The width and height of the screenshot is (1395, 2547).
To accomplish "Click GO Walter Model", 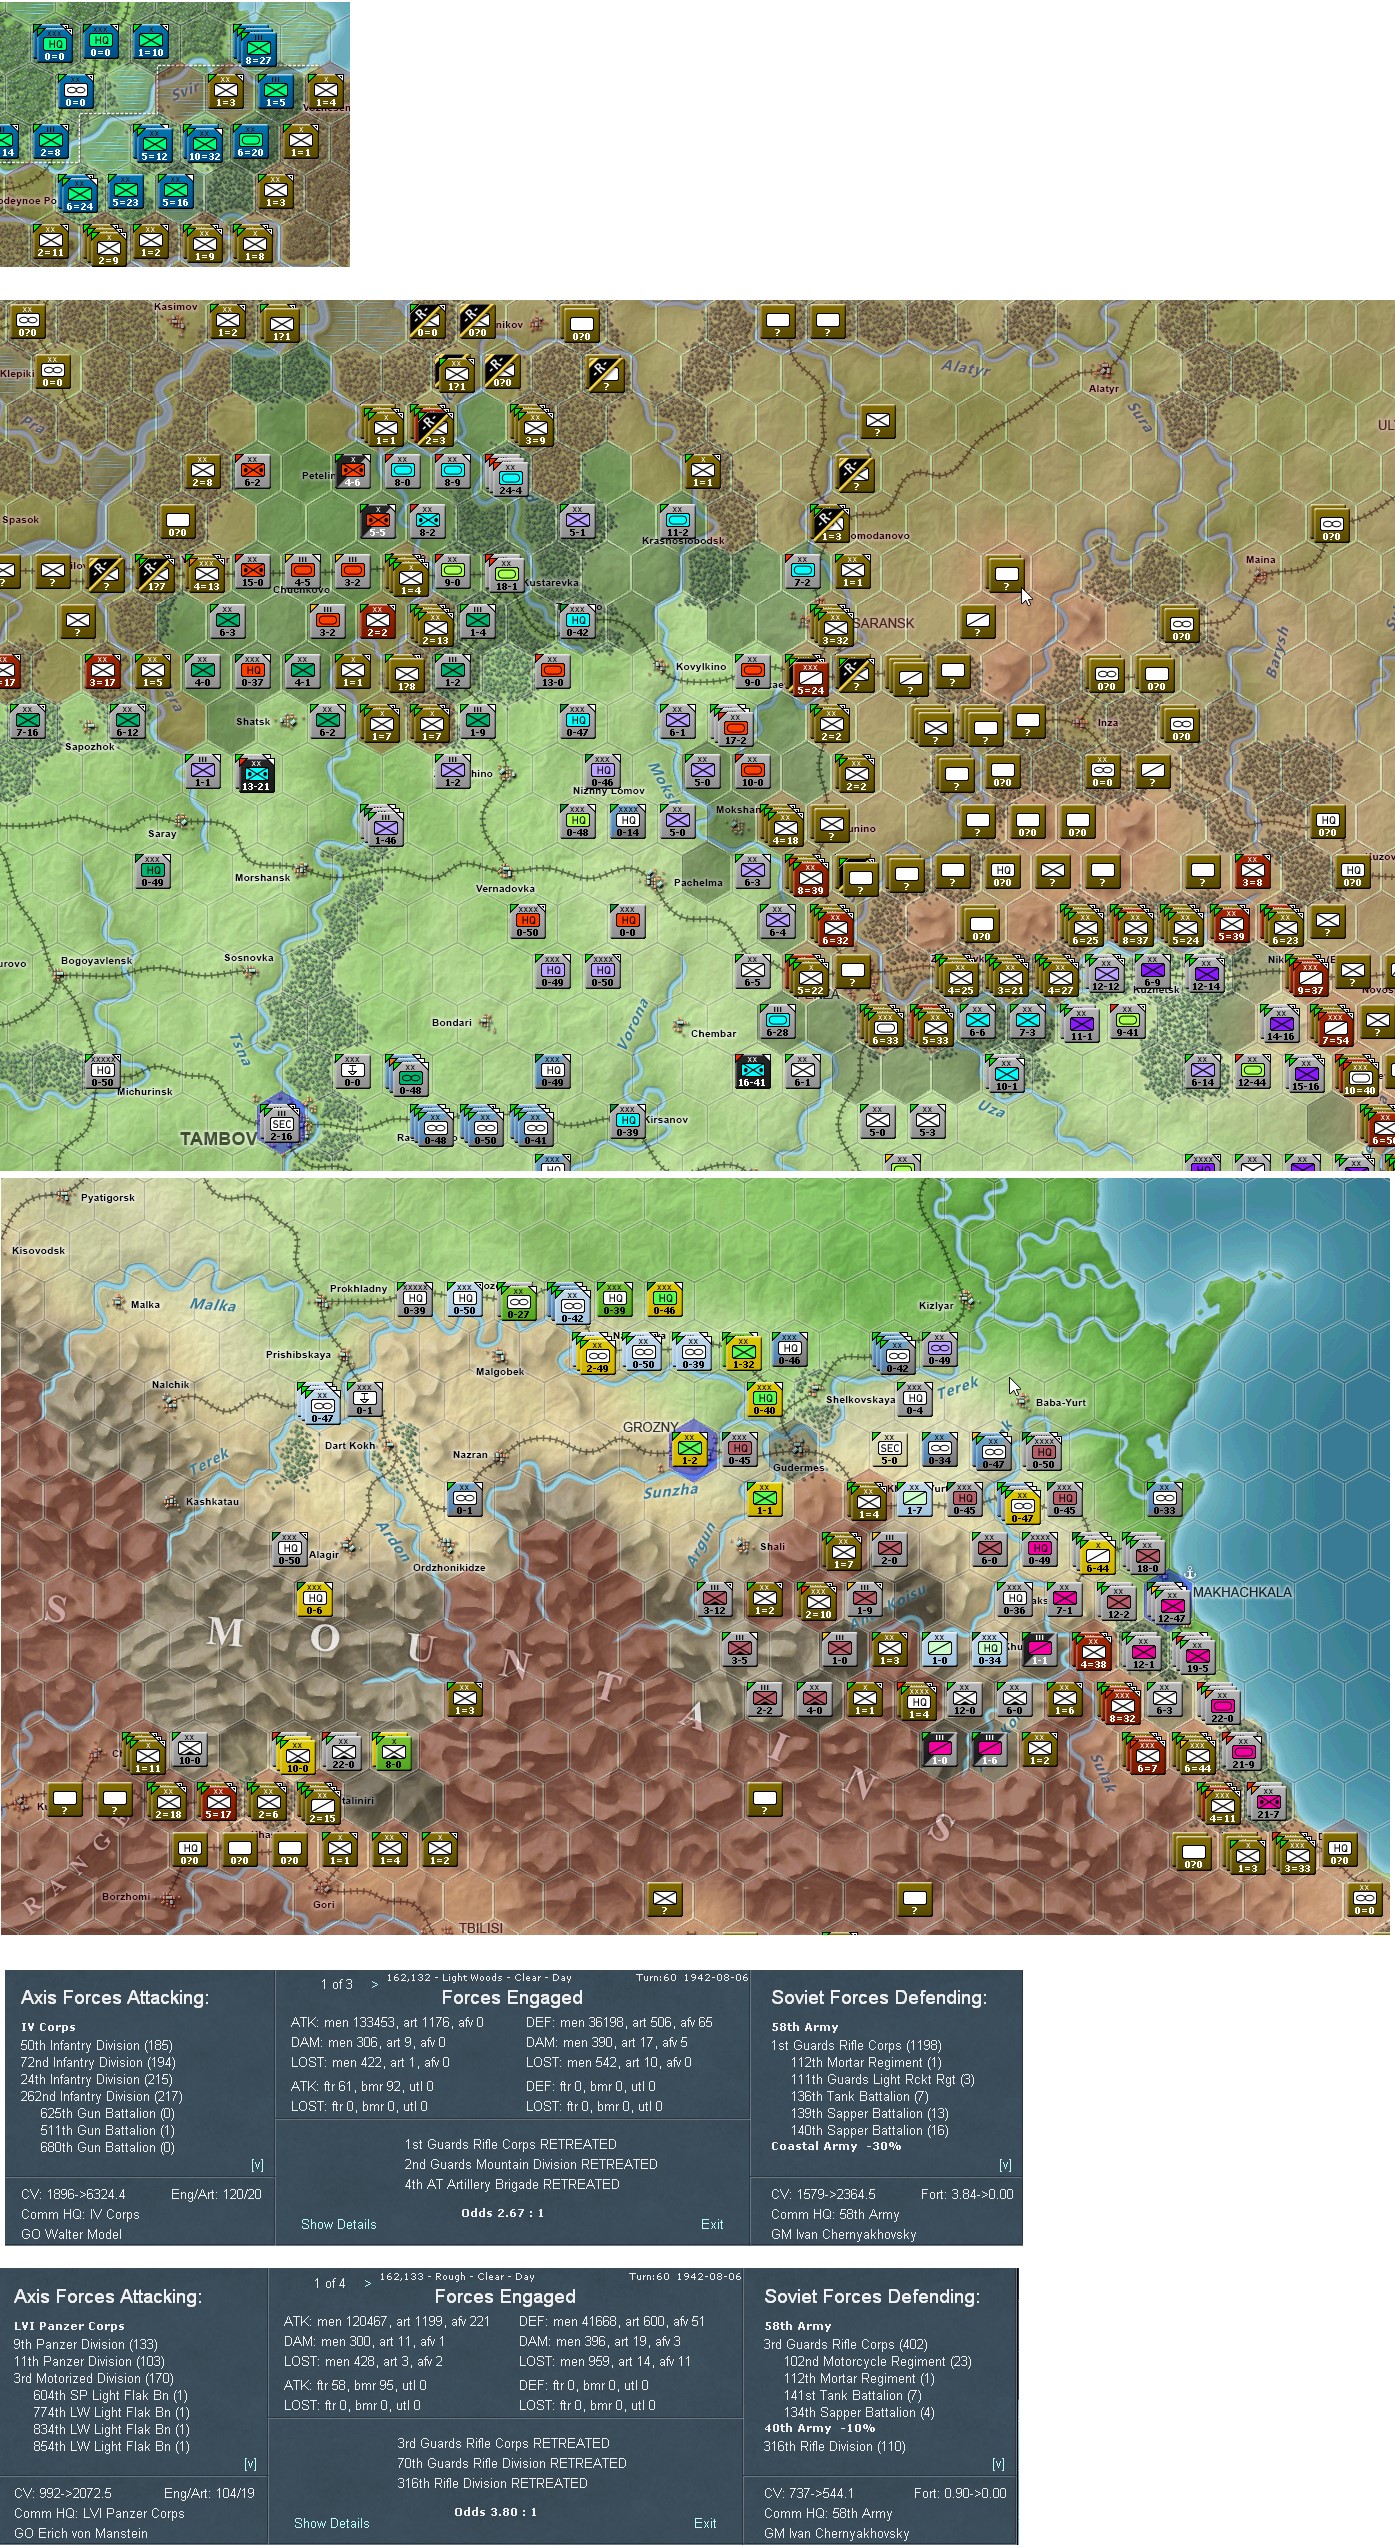I will (71, 2234).
